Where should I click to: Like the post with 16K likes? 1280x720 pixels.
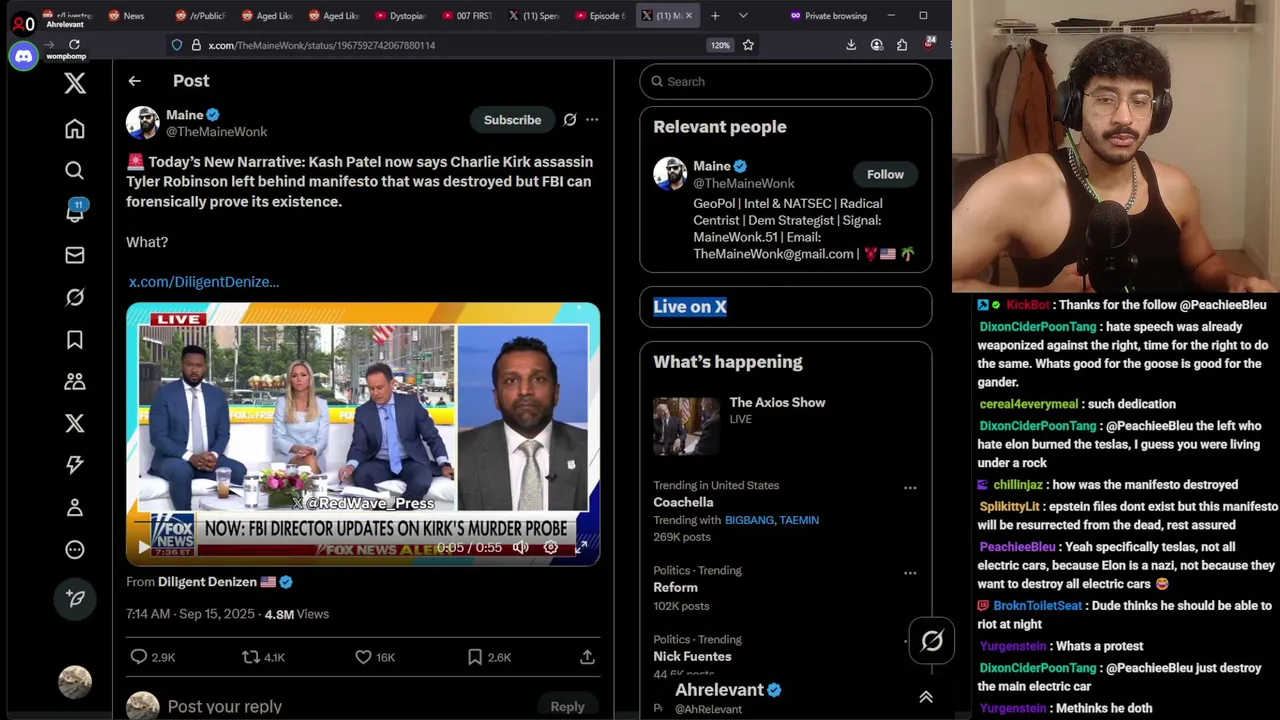tap(375, 657)
